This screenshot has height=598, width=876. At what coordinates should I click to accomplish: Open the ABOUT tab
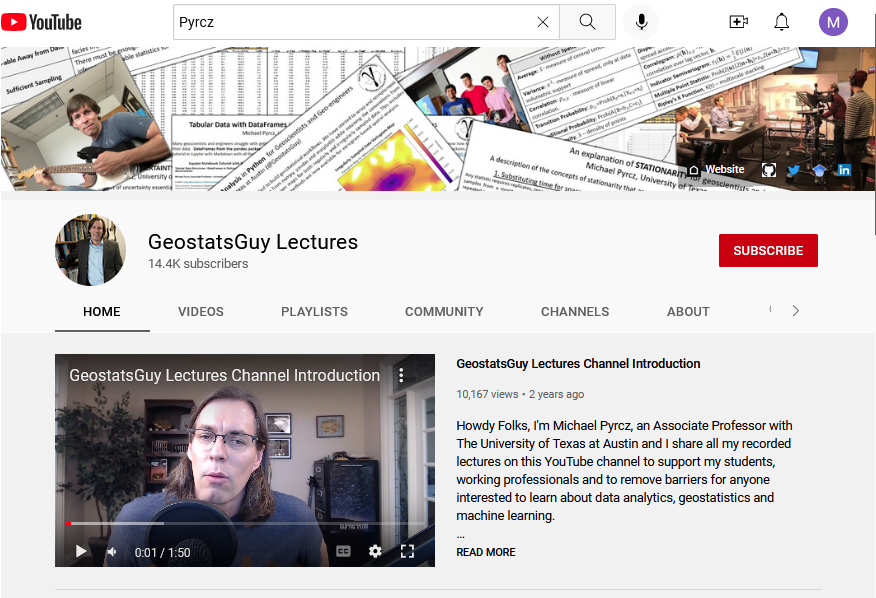(688, 312)
